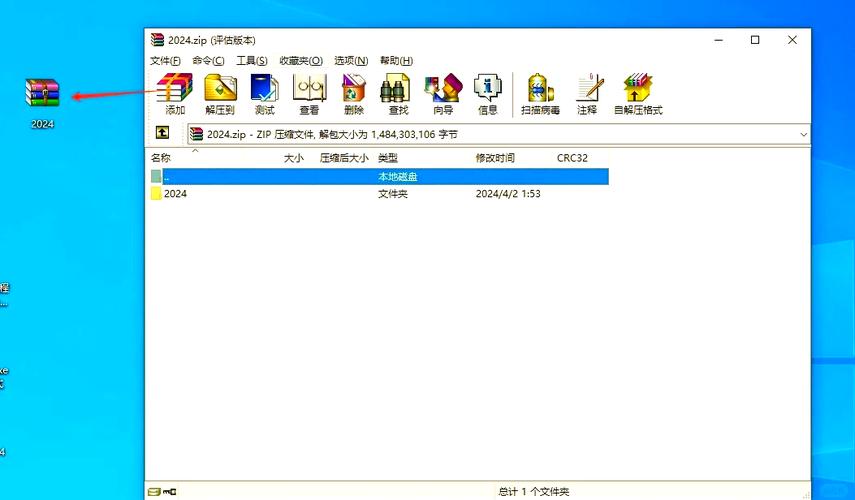The width and height of the screenshot is (855, 500).
Task: Open the 命令(C) menu
Action: pyautogui.click(x=208, y=61)
